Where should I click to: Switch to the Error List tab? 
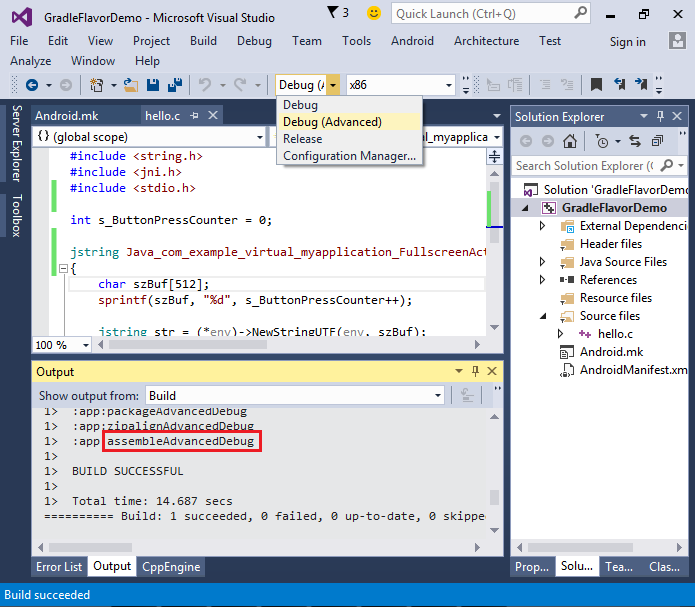(x=59, y=567)
